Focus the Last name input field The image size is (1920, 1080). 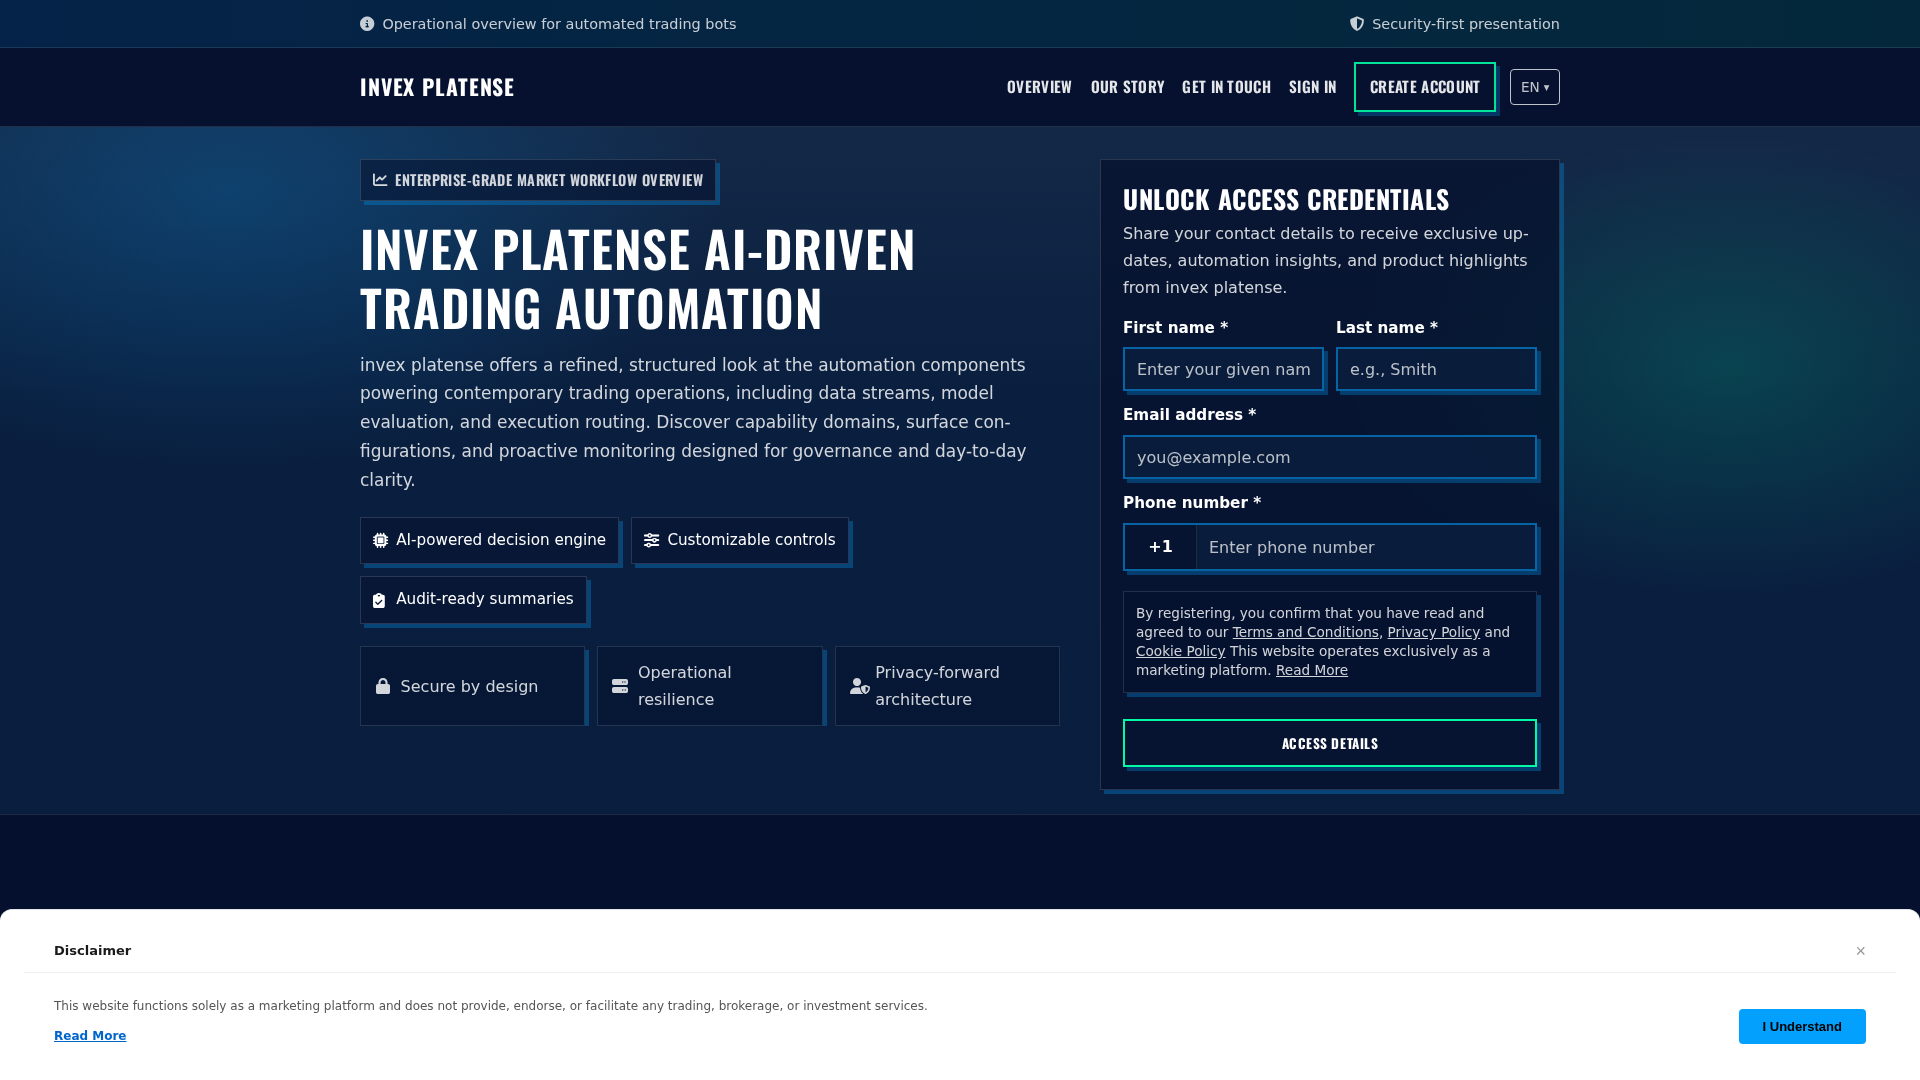tap(1436, 369)
